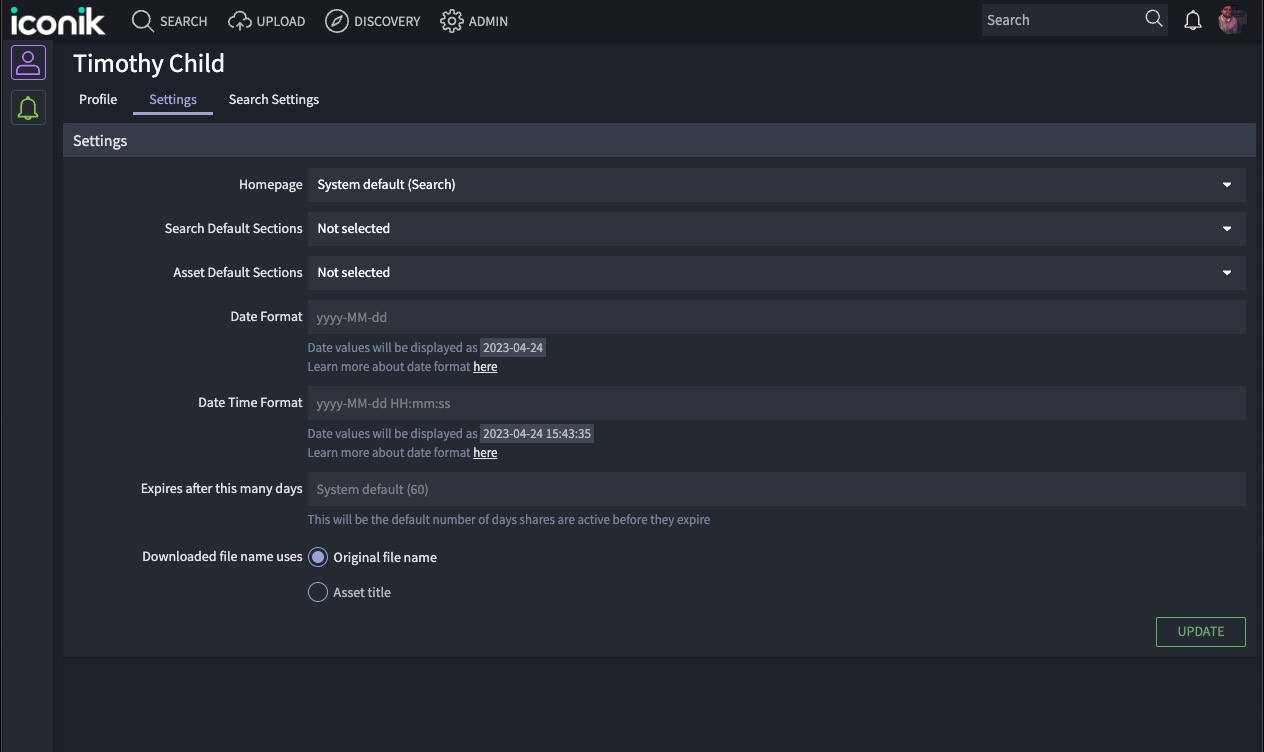The height and width of the screenshot is (752, 1264).
Task: Open the Search Settings tab
Action: [273, 99]
